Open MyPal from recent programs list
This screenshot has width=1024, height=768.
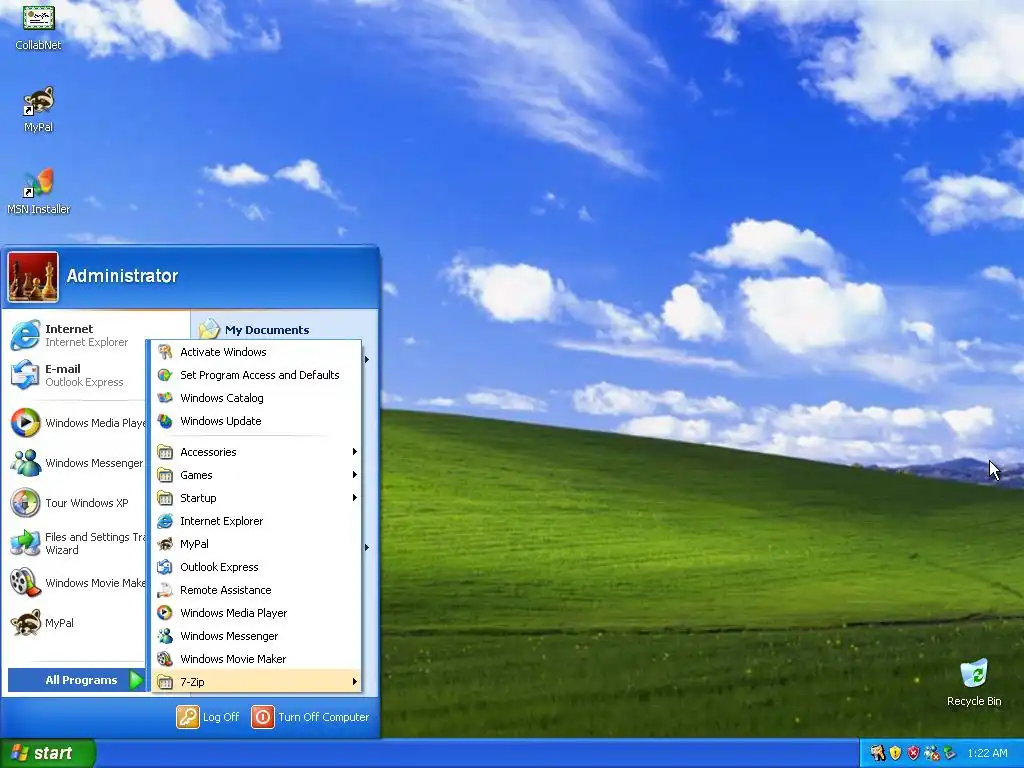76,623
